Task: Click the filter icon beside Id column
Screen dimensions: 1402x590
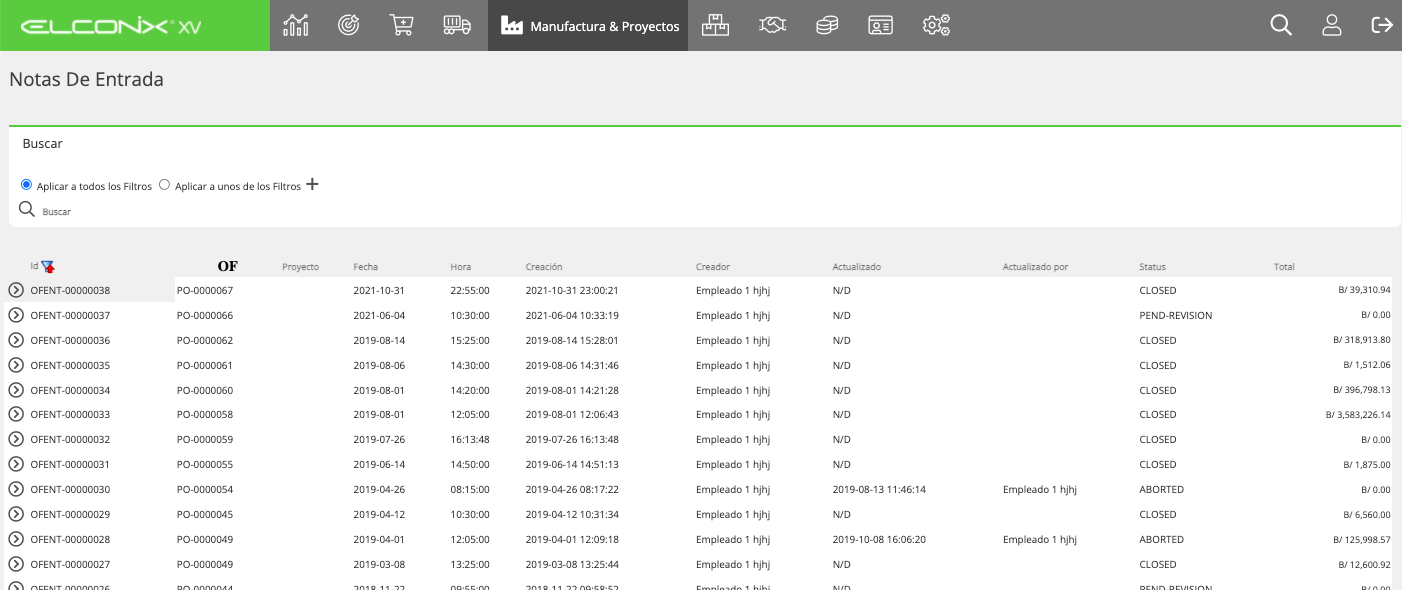Action: pyautogui.click(x=48, y=267)
